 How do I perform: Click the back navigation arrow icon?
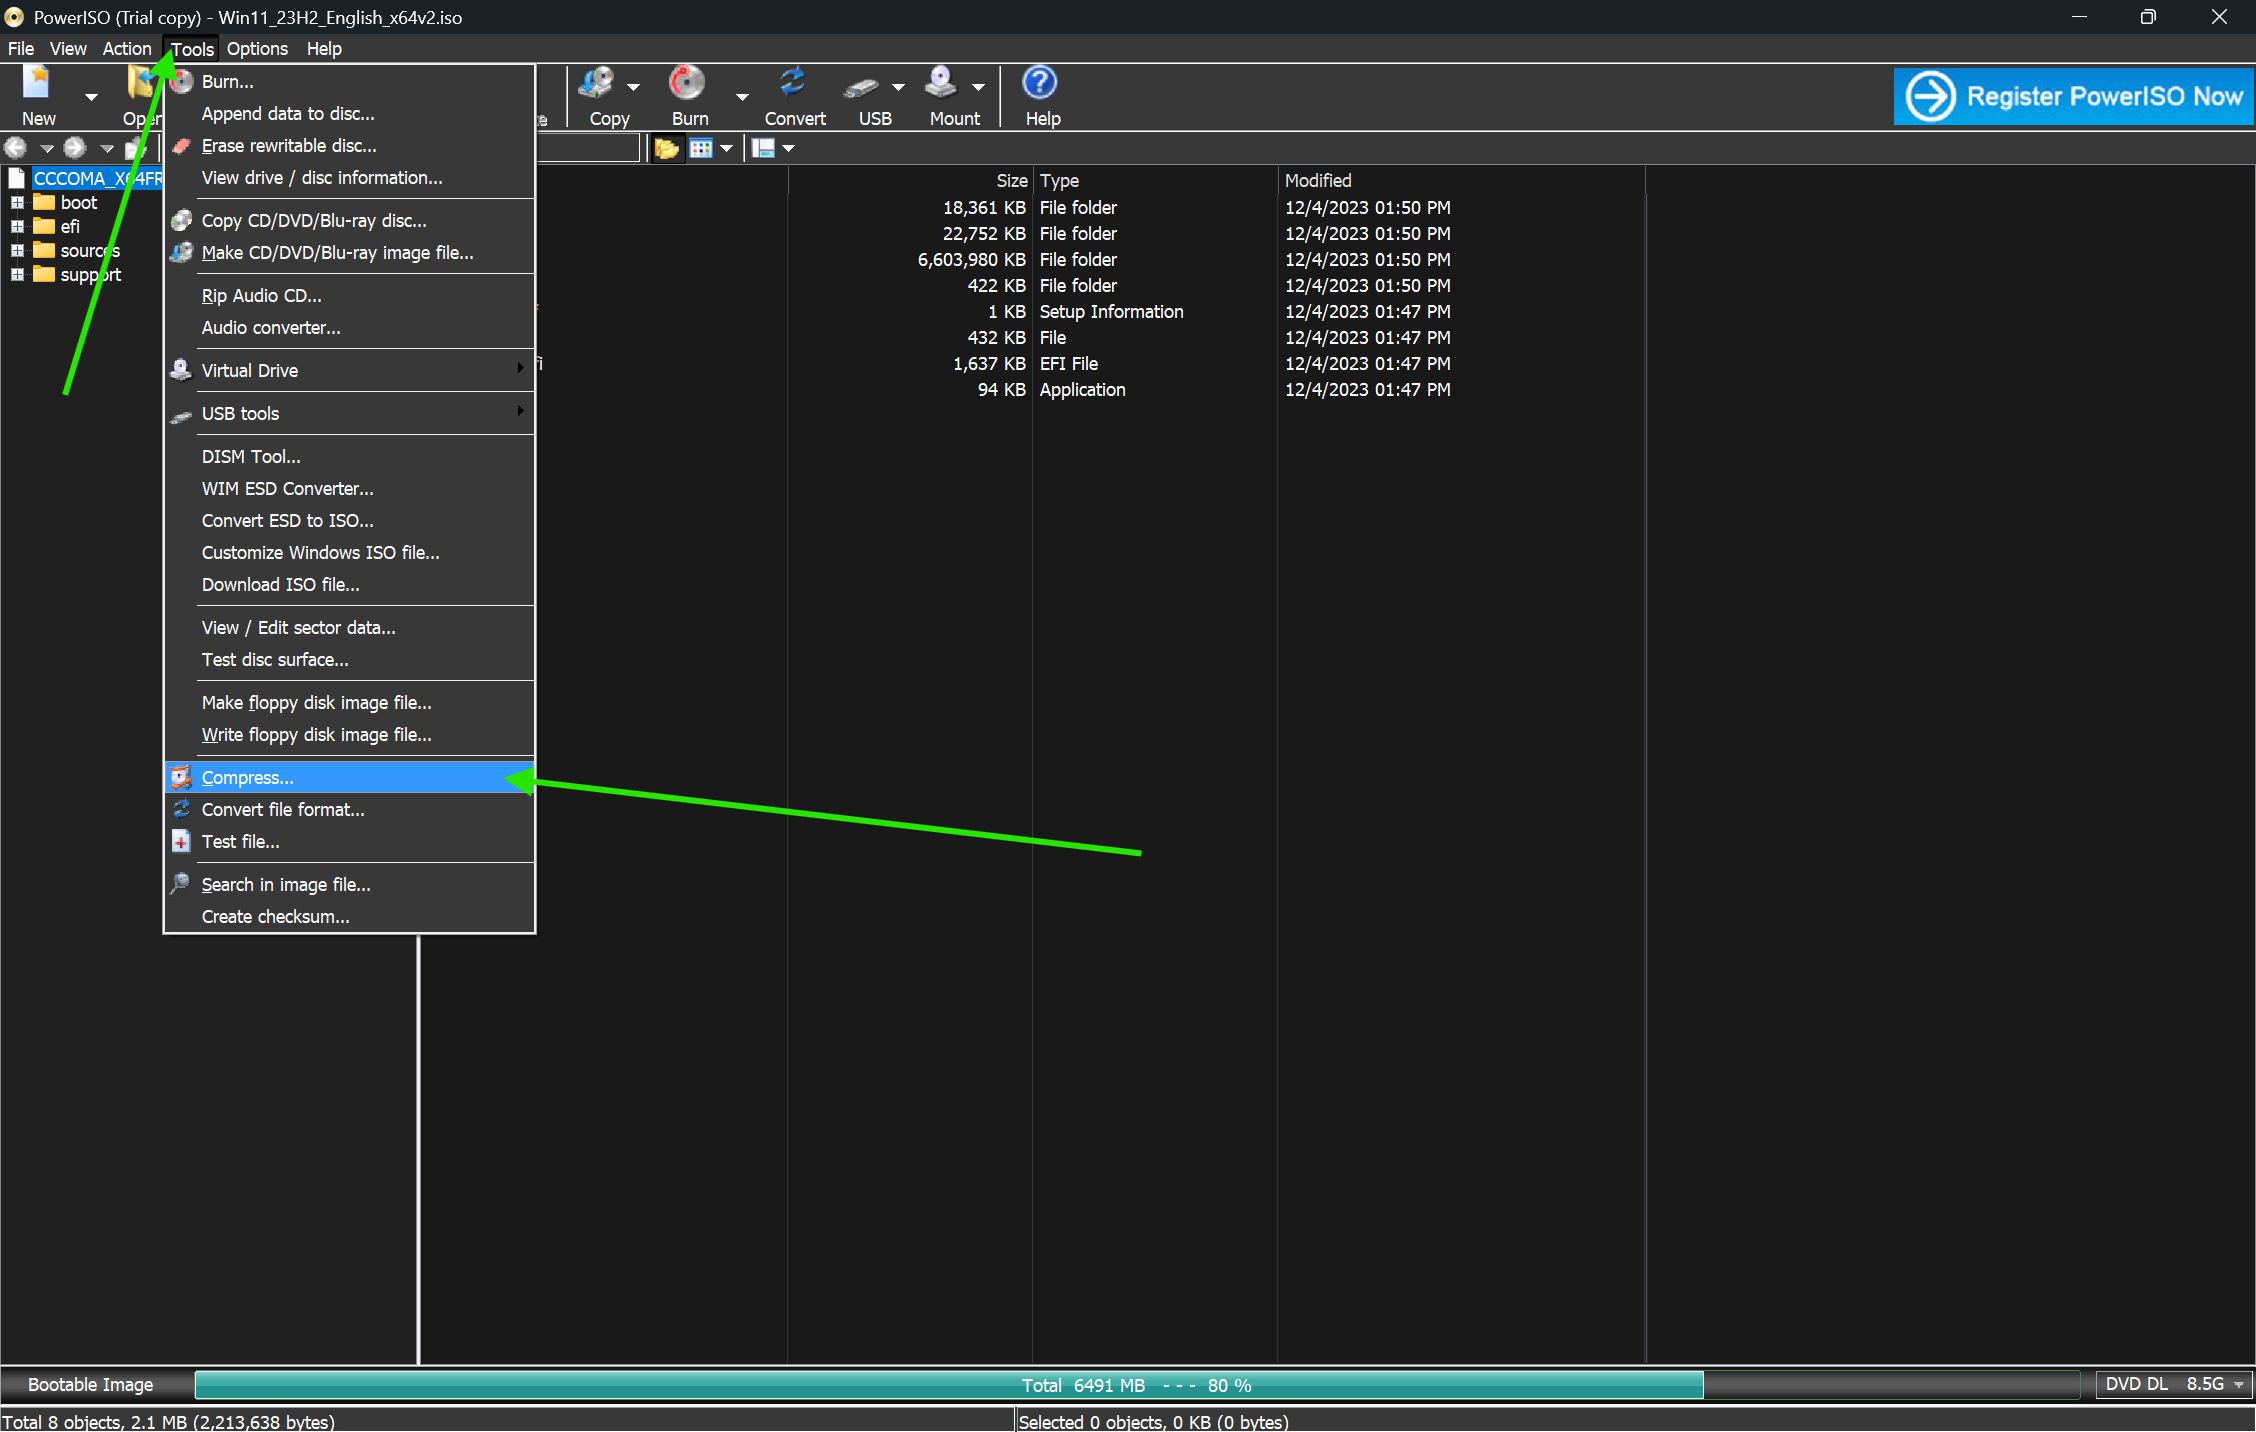(16, 149)
